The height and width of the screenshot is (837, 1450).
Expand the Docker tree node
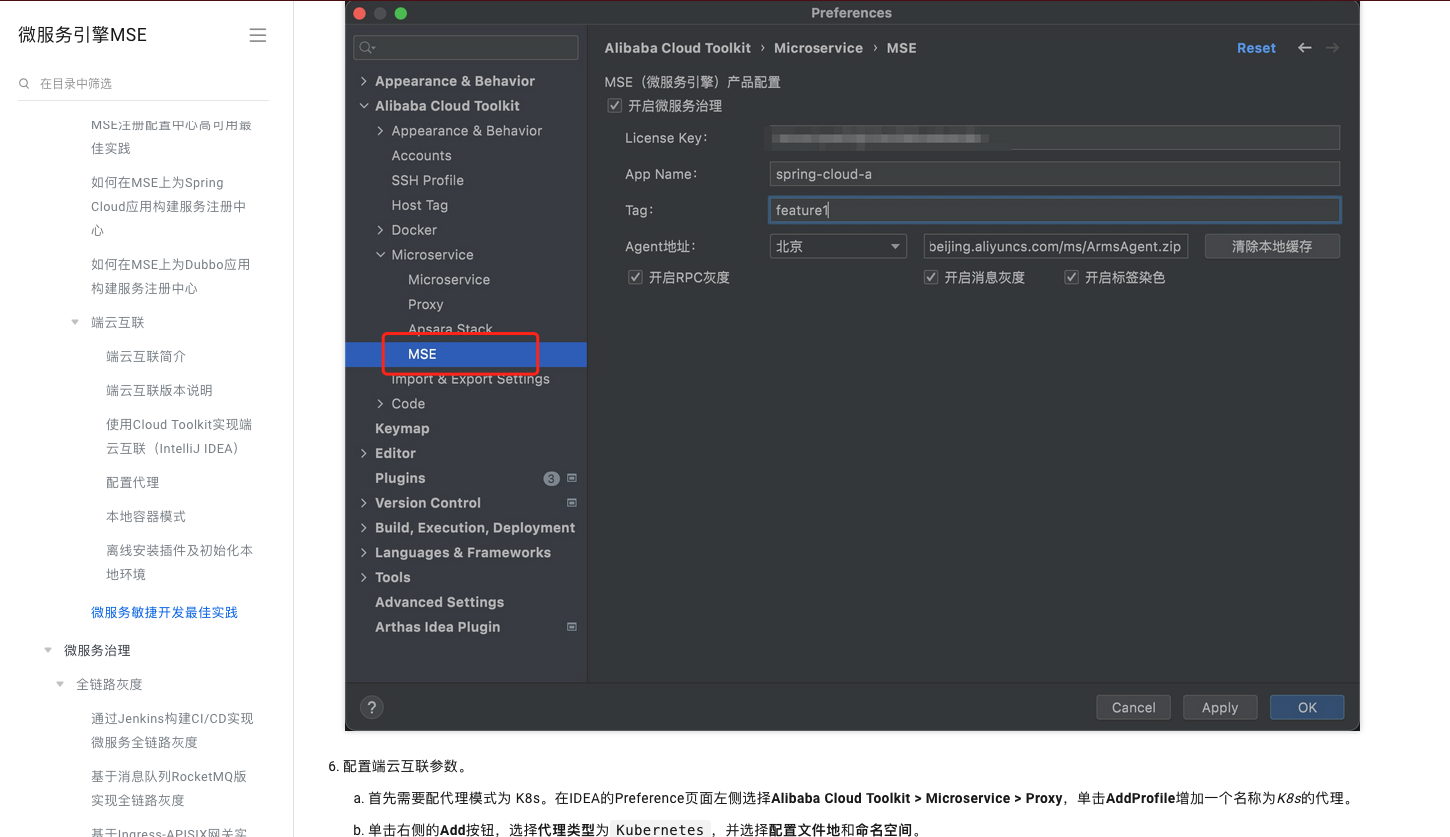pyautogui.click(x=380, y=230)
